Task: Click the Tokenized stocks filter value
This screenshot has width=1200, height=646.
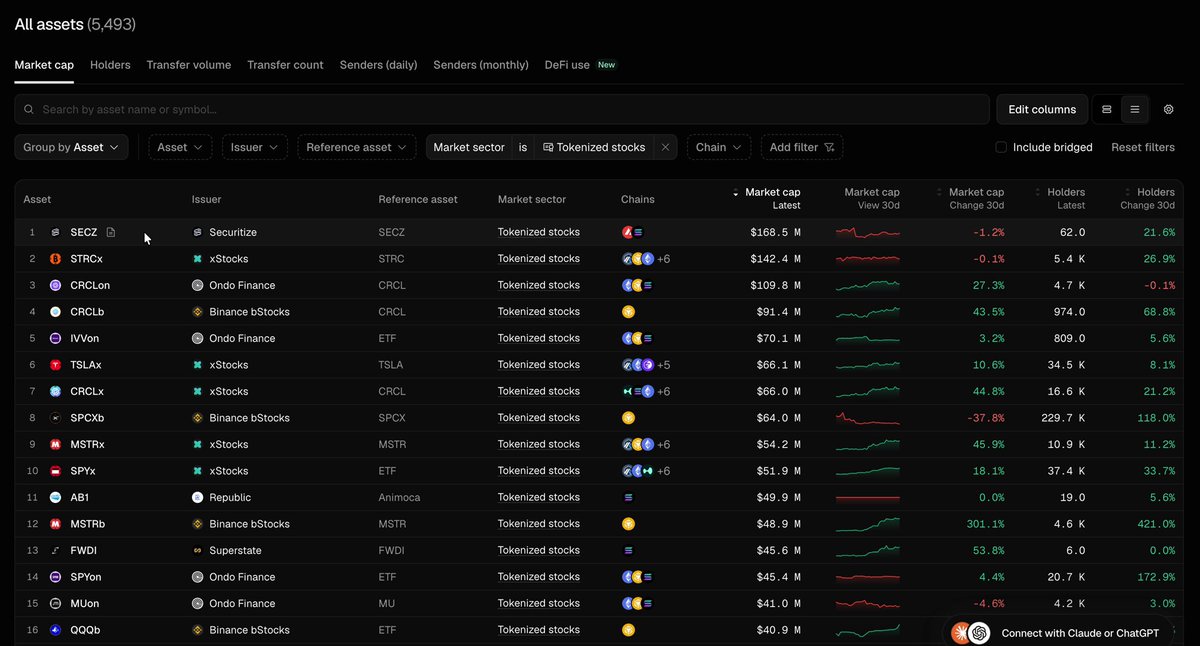Action: pyautogui.click(x=594, y=147)
